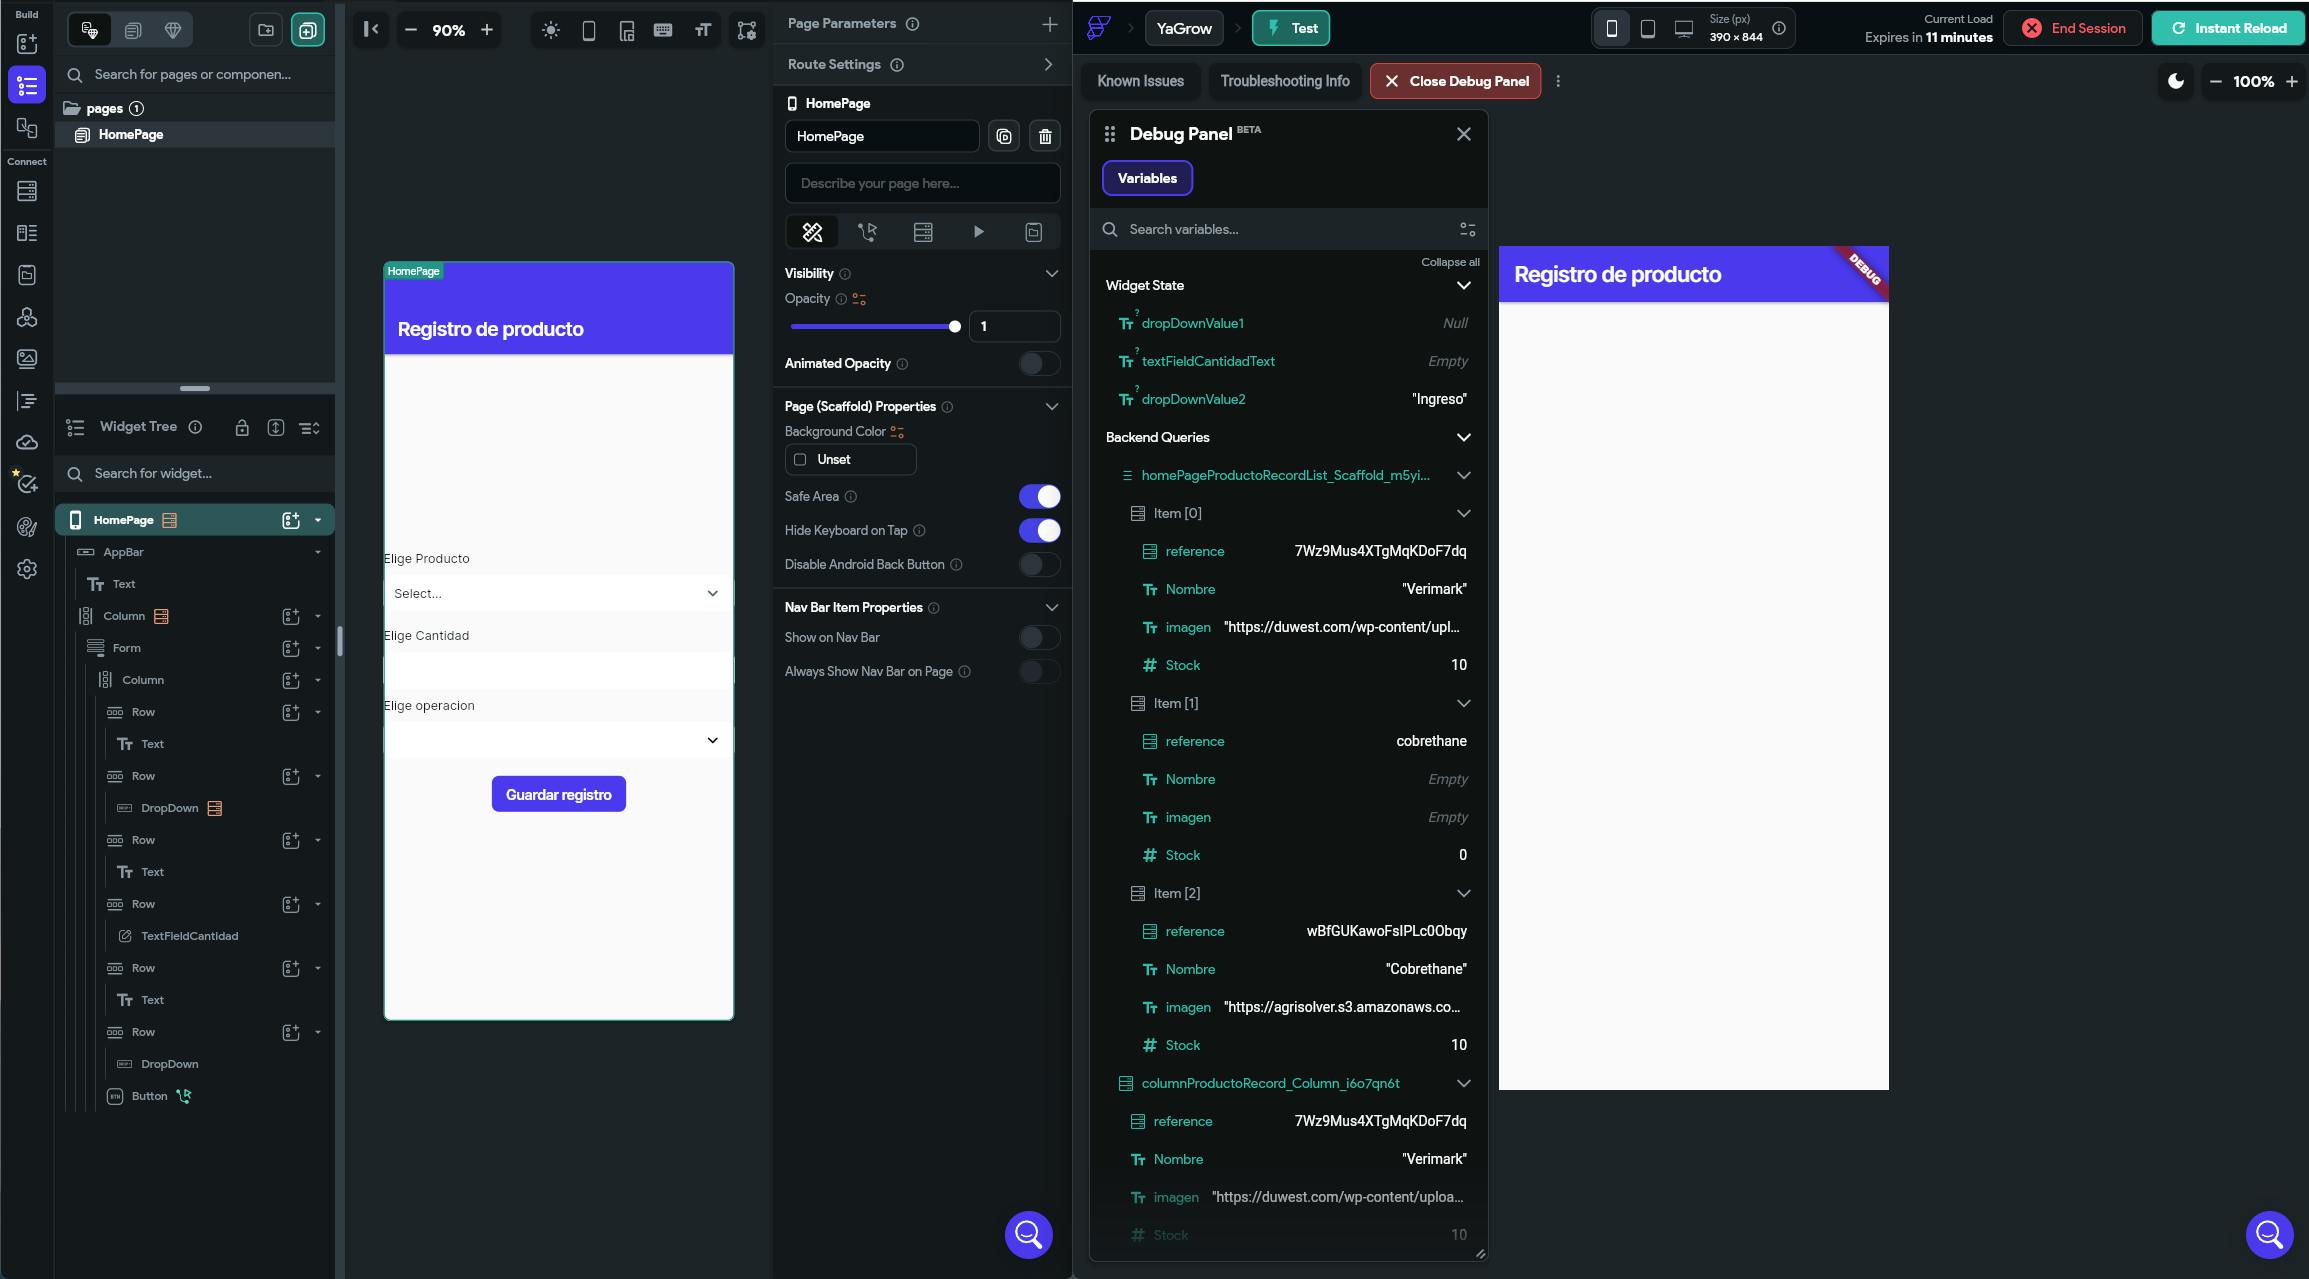Expand the Route Settings section
Screen dimensions: 2309x1279
click(1048, 64)
